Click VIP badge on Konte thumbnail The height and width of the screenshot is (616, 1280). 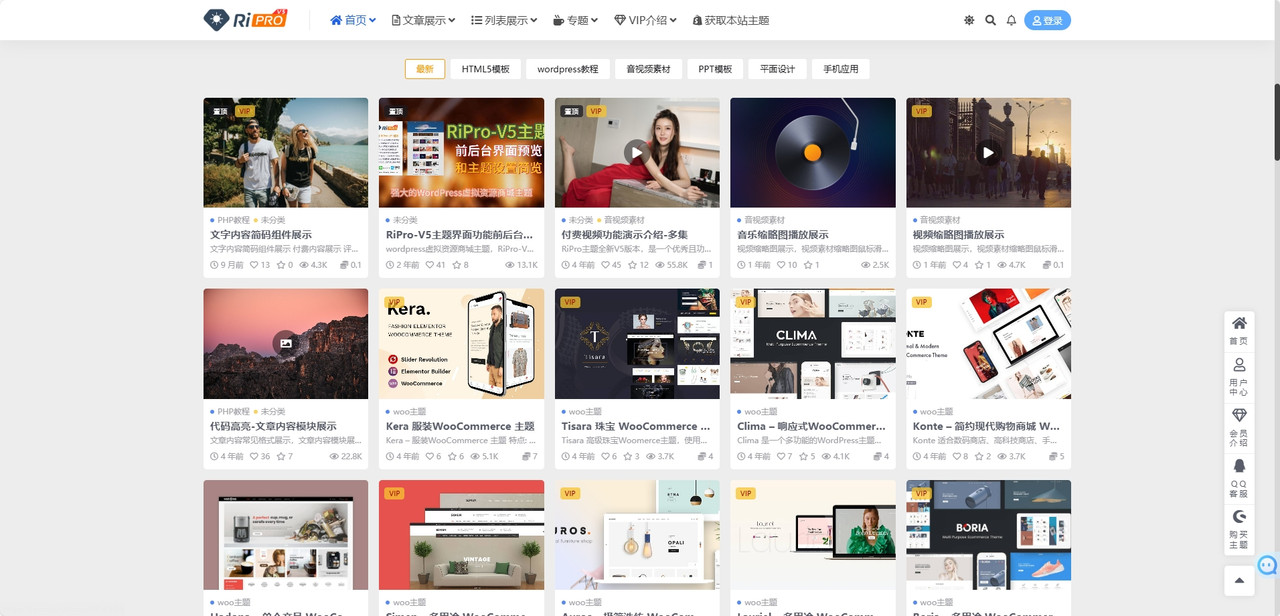[921, 302]
